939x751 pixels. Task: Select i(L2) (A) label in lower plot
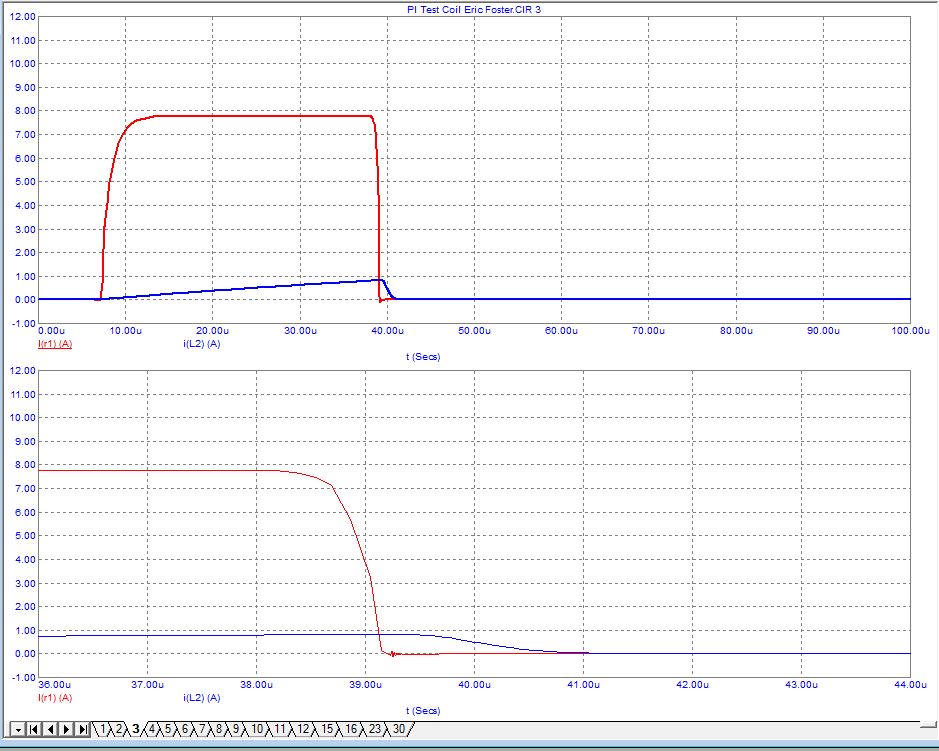pos(202,698)
